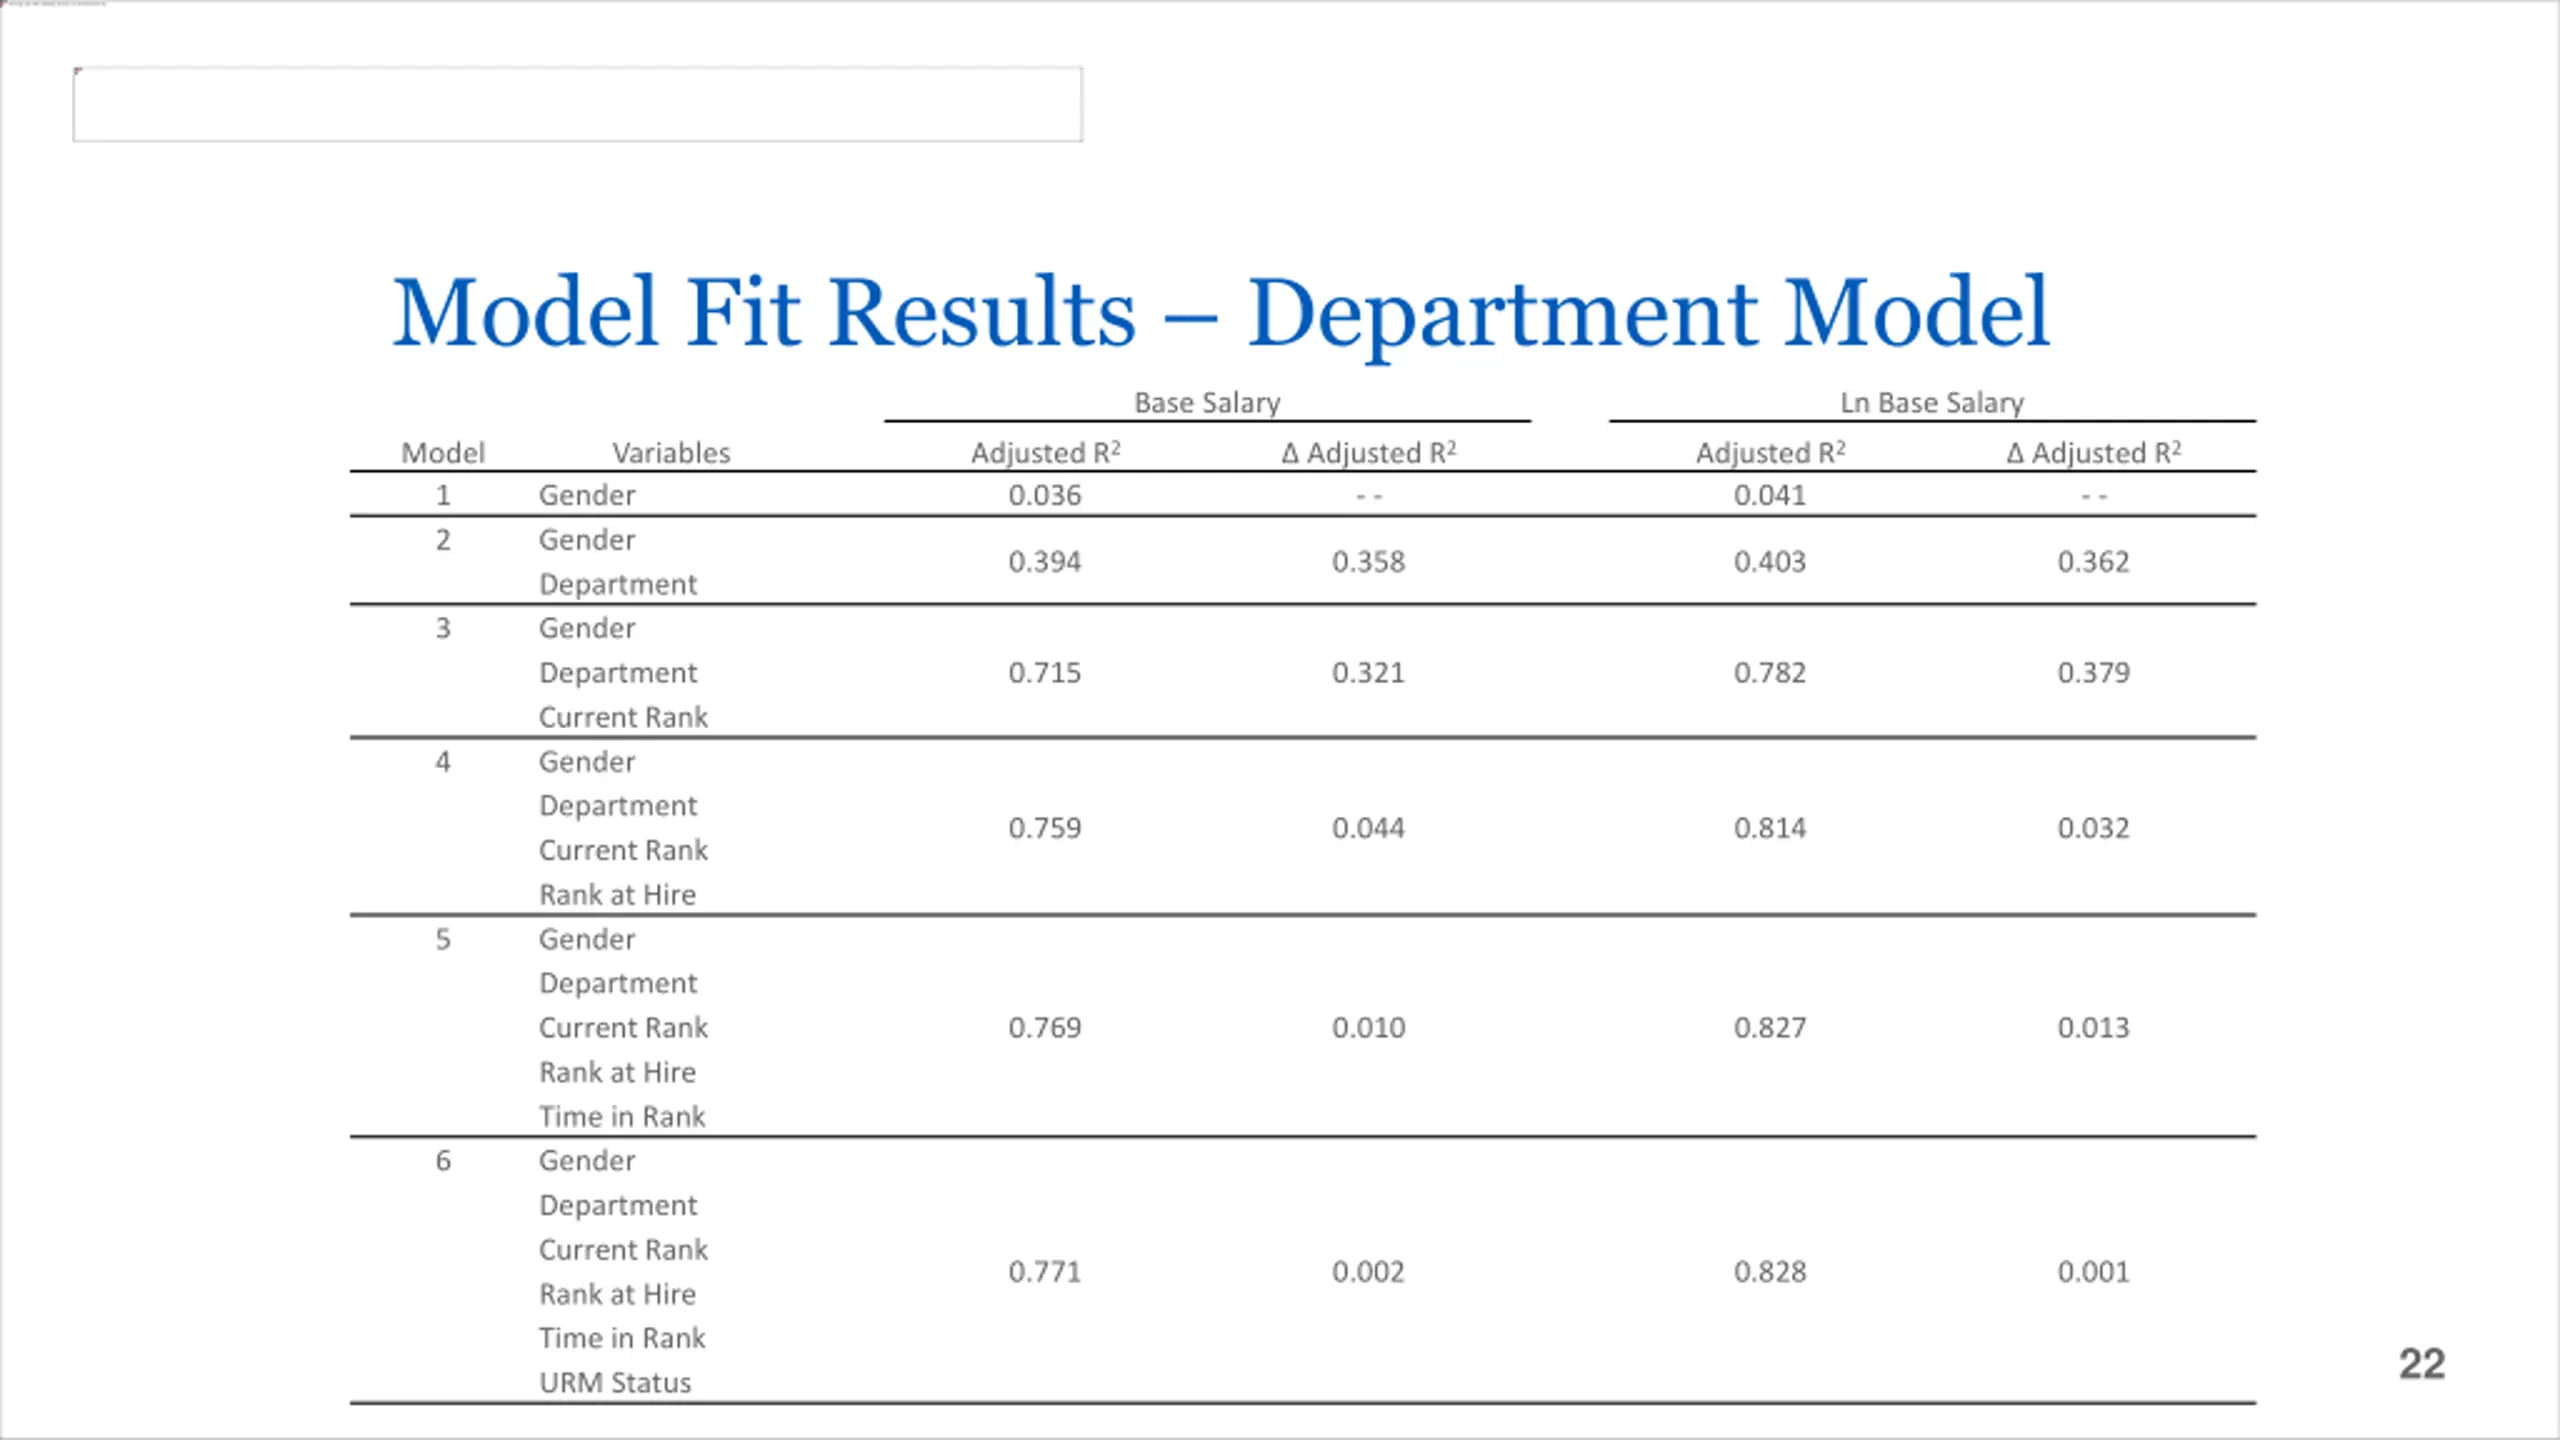2560x1440 pixels.
Task: Click the 0.001 delta value in last row
Action: coord(2093,1271)
